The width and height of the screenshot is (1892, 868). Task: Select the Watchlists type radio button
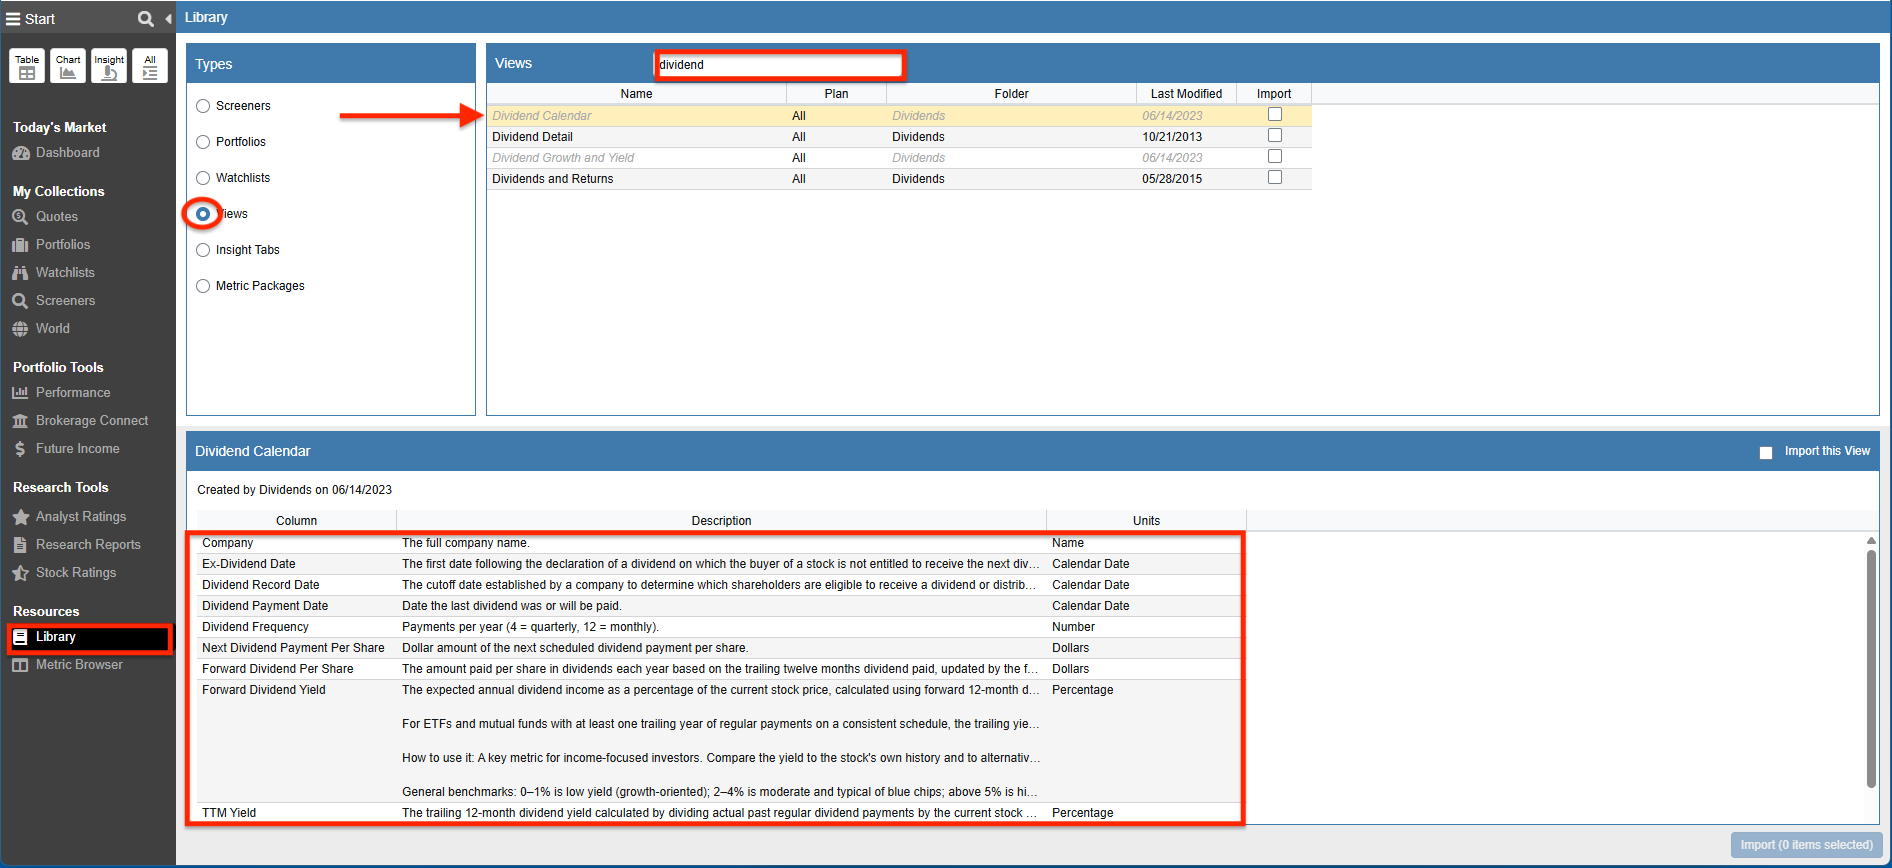point(203,178)
